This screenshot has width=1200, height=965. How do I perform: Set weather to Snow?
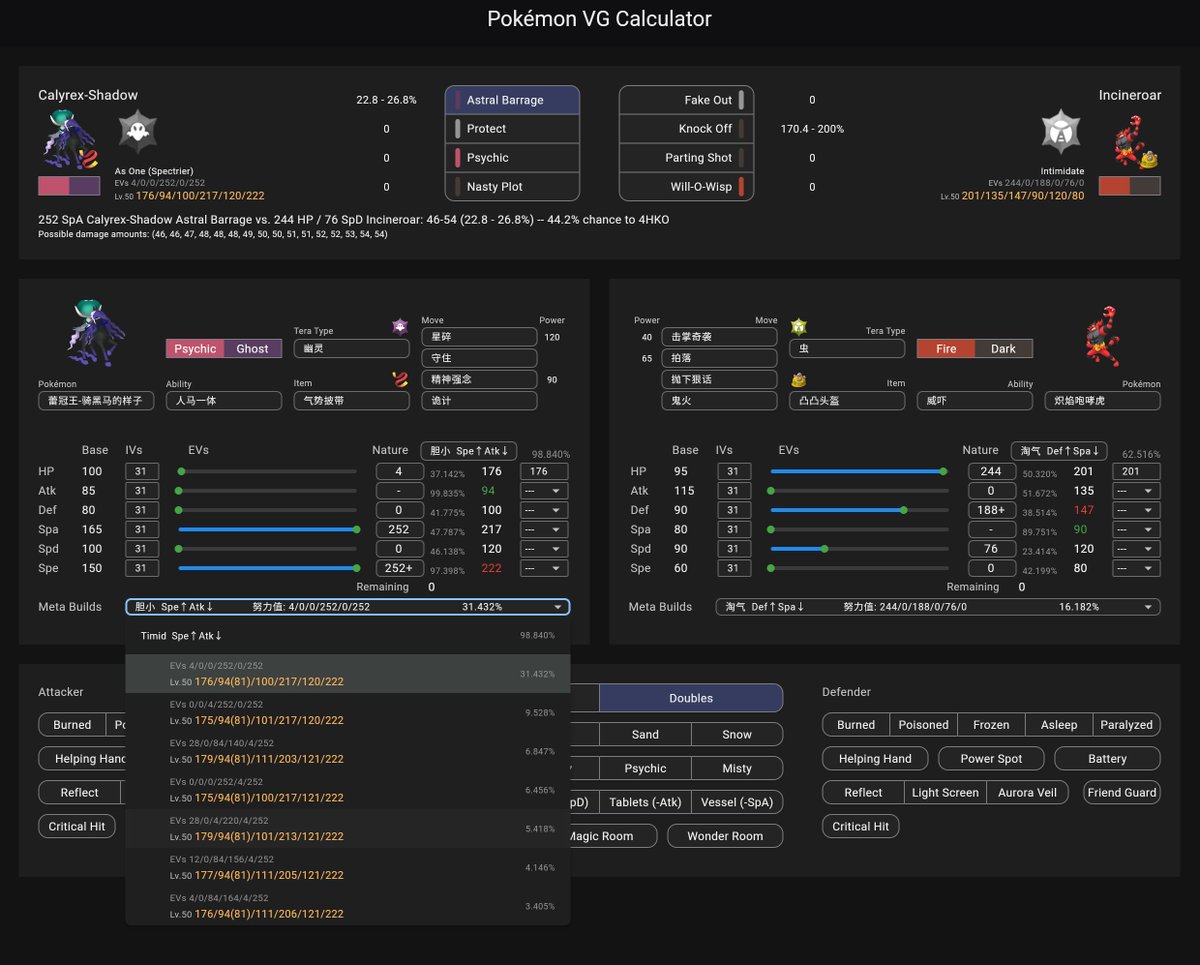pyautogui.click(x=737, y=734)
